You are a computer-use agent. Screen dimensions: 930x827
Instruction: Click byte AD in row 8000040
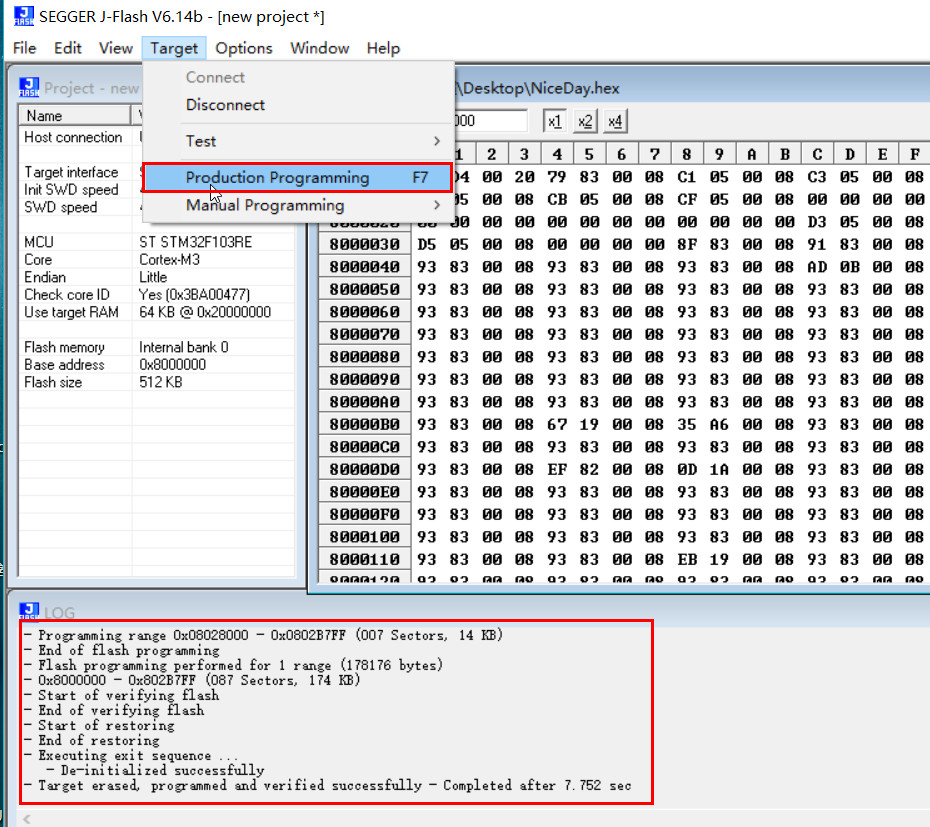817,267
